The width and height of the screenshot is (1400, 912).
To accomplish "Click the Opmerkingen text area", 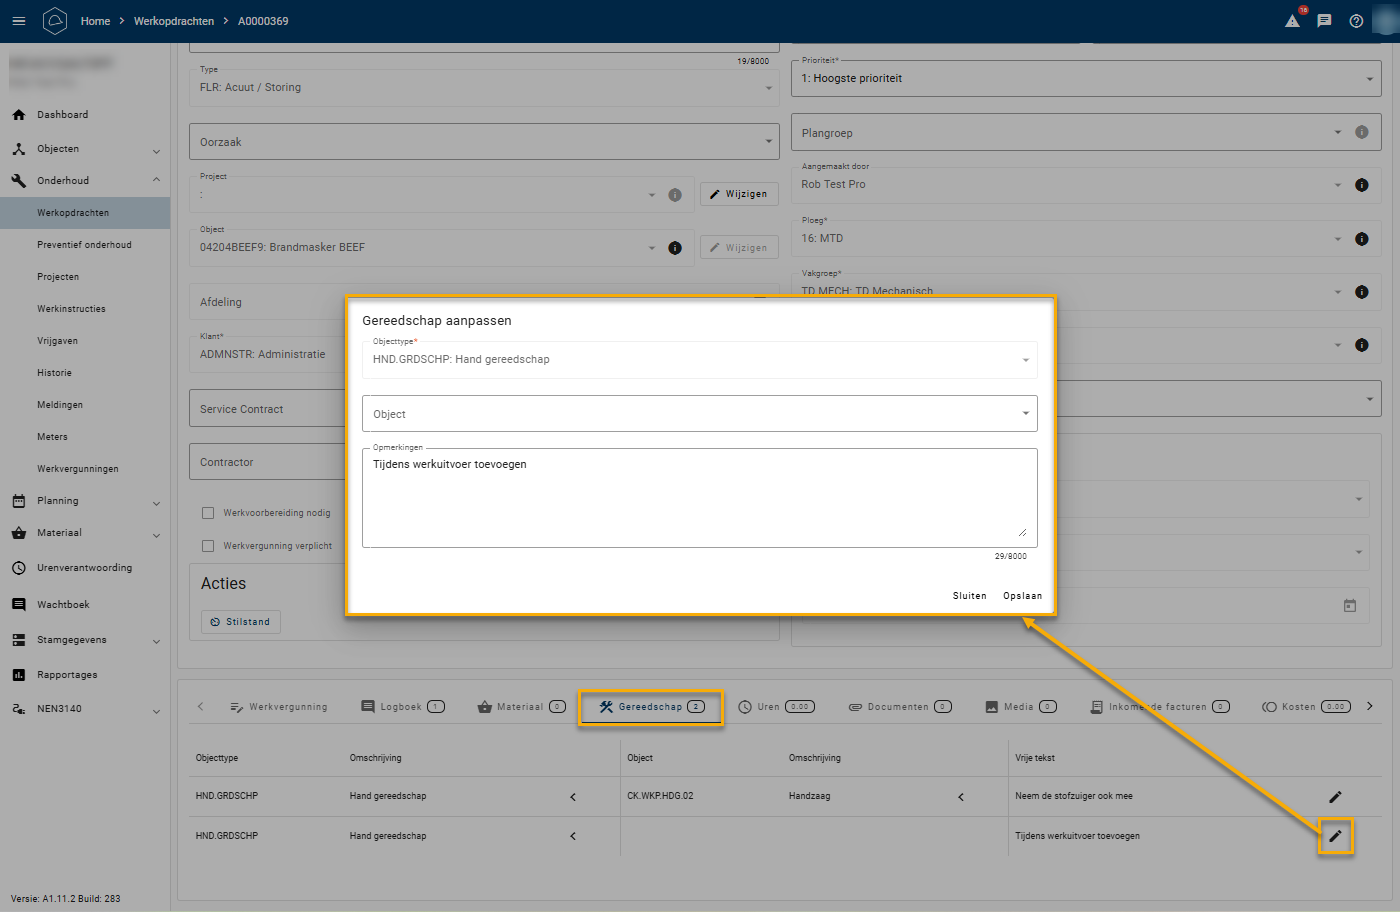I will tap(699, 498).
